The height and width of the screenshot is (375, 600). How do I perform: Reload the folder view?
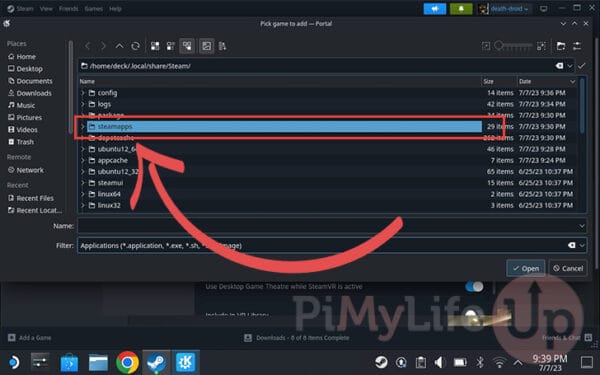coord(135,46)
